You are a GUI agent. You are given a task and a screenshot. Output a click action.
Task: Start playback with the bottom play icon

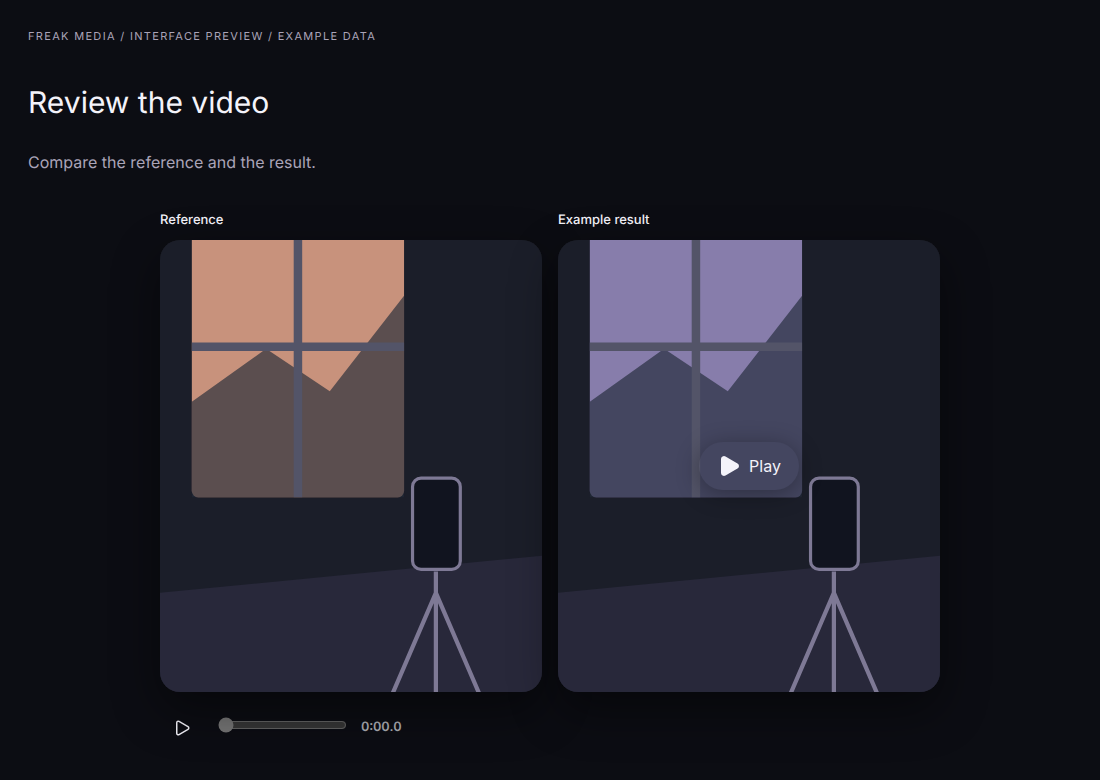(x=182, y=727)
